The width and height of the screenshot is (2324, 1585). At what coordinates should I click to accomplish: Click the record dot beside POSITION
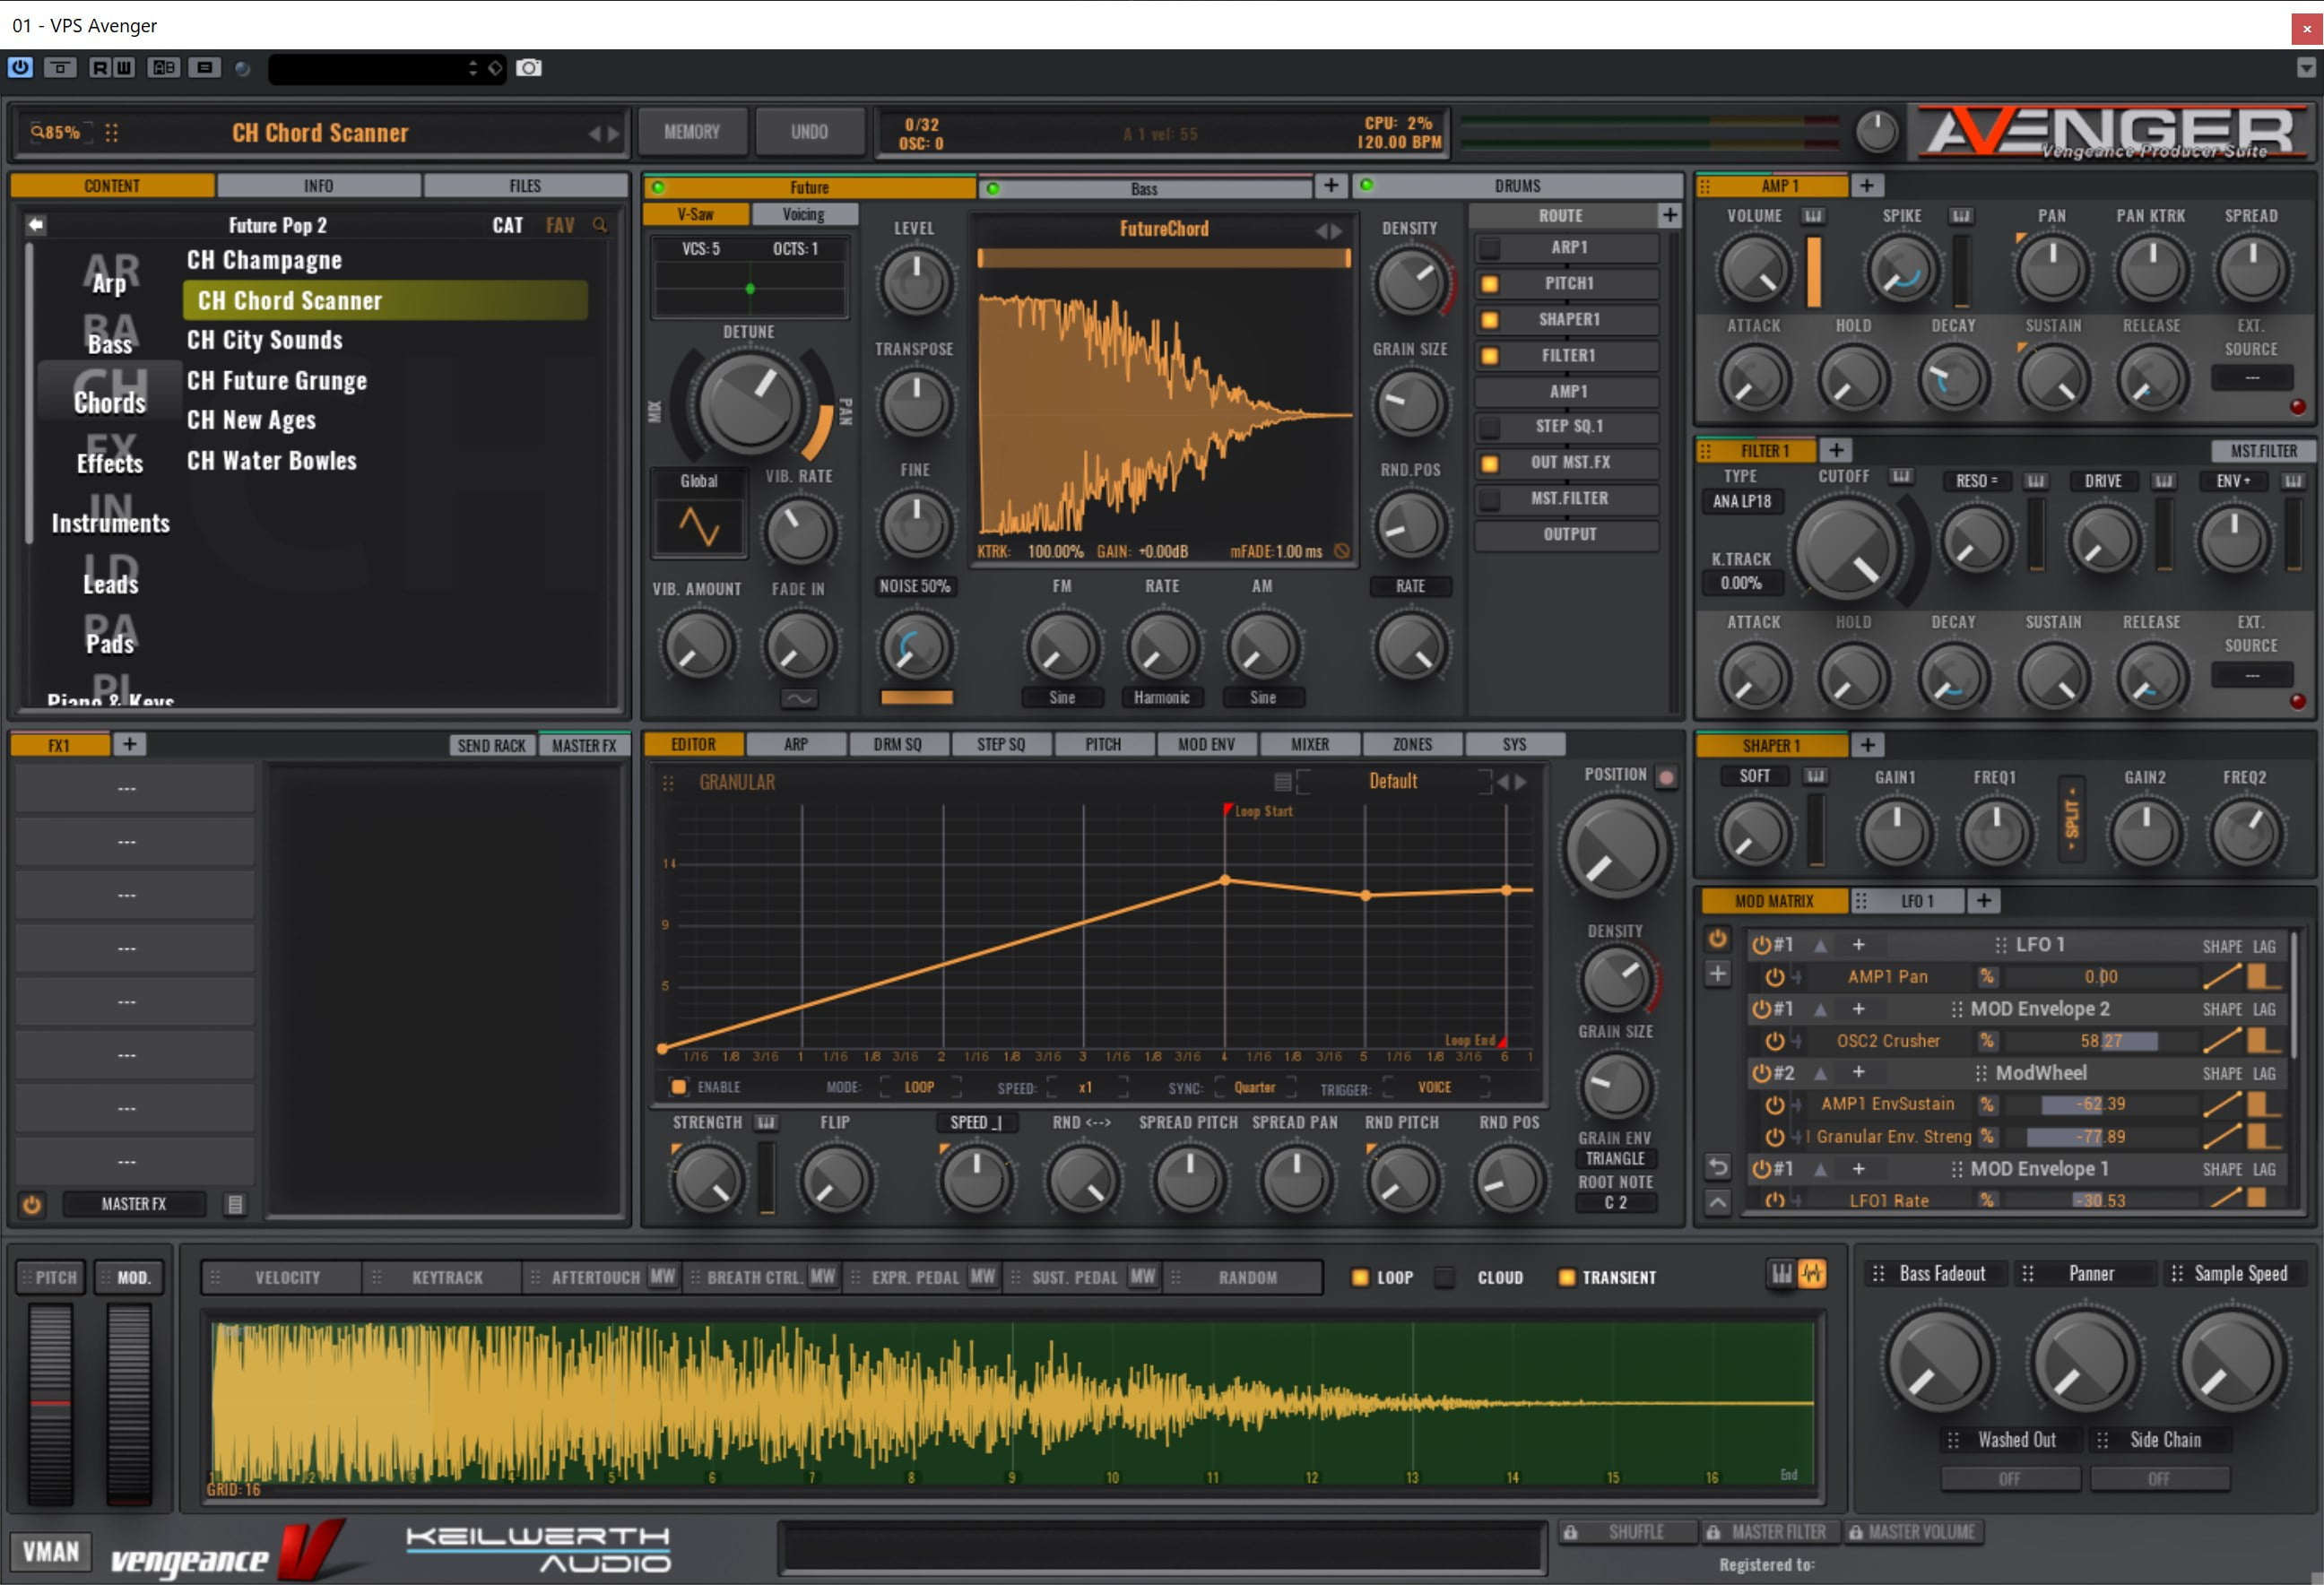point(1666,776)
